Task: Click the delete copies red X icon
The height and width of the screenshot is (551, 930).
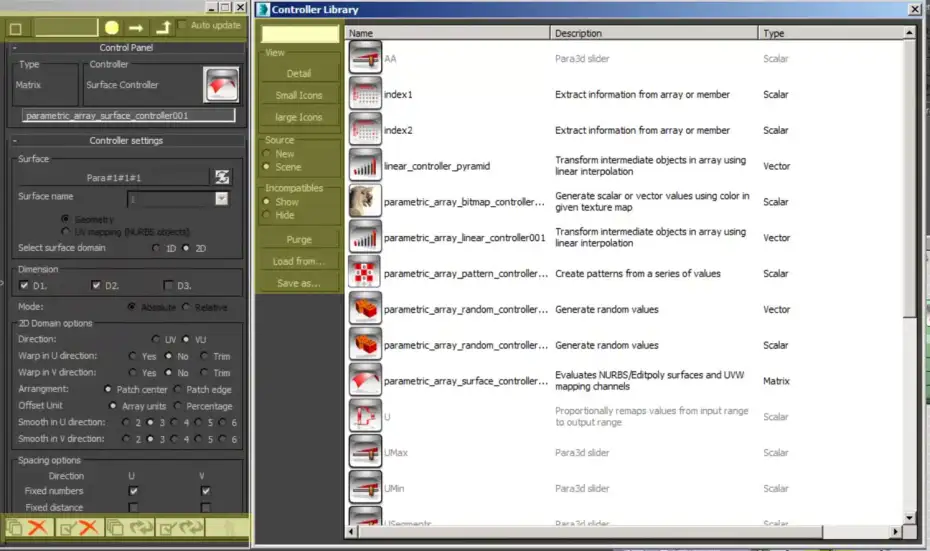Action: [x=37, y=527]
